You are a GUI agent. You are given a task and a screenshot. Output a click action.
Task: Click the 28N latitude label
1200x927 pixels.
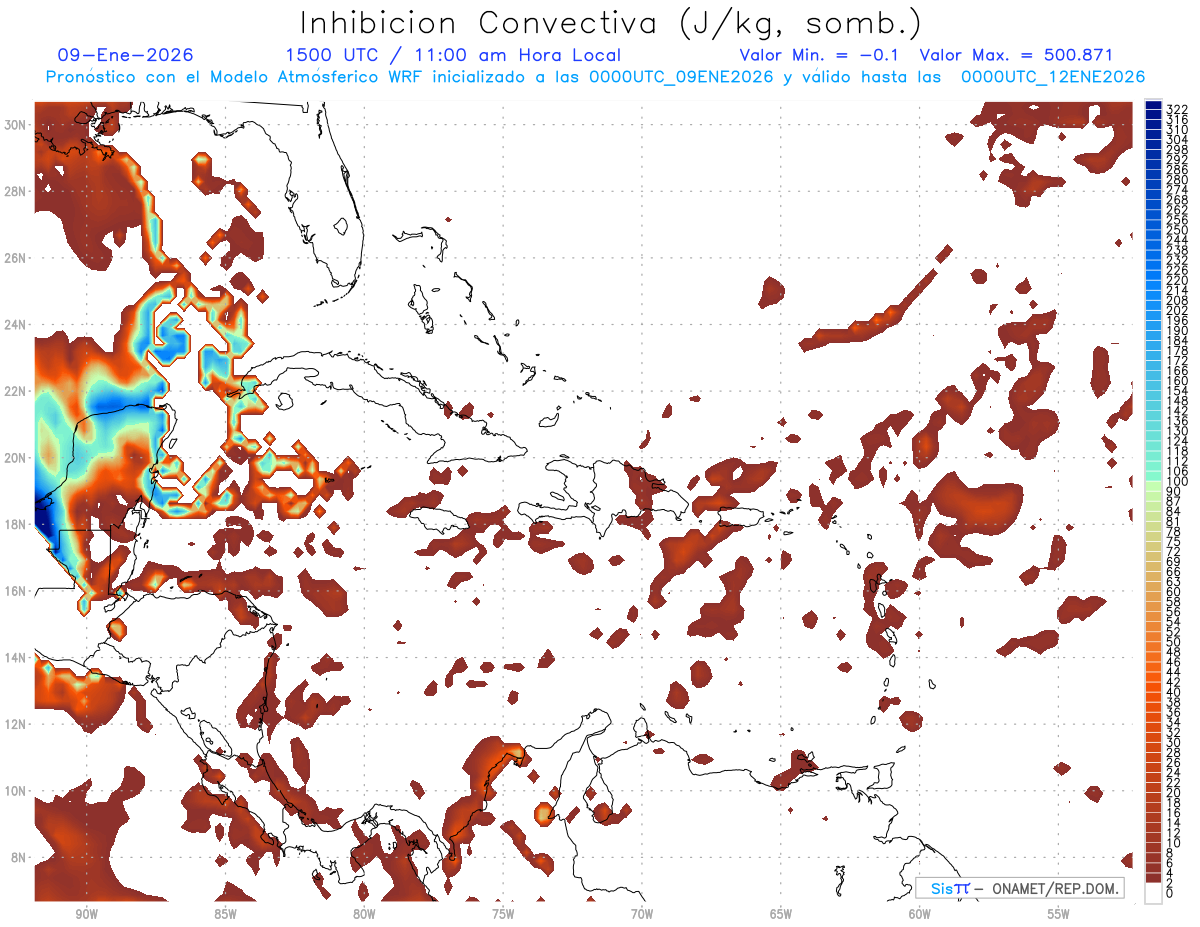tap(16, 191)
